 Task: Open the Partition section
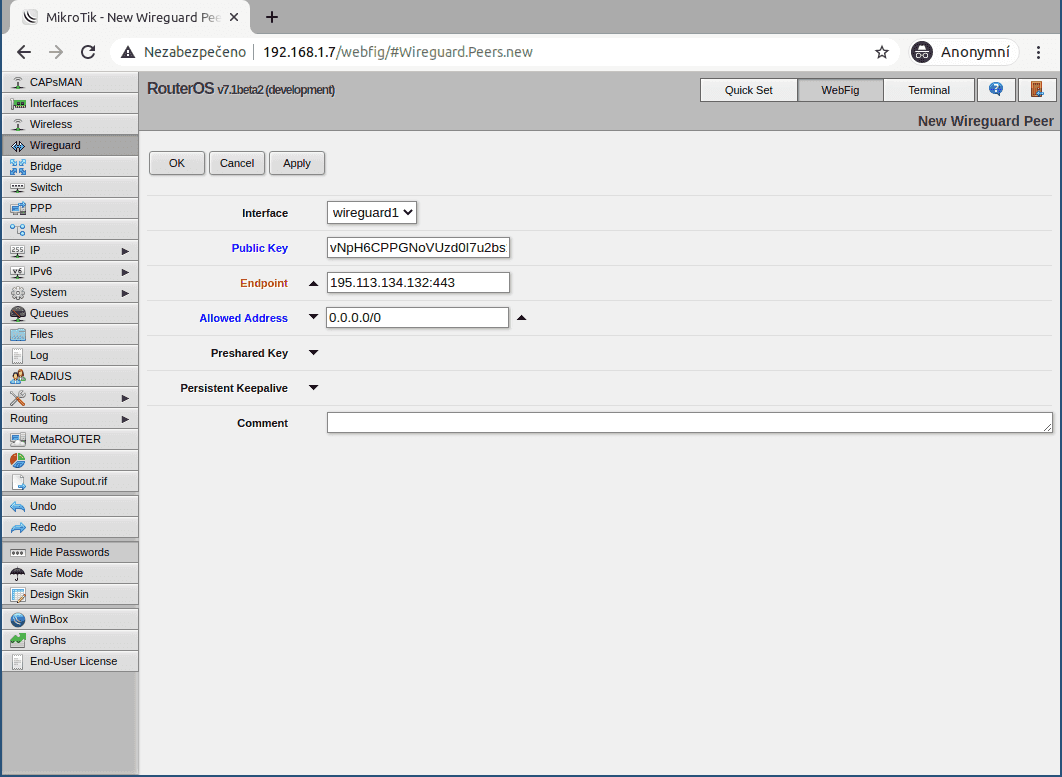point(70,460)
